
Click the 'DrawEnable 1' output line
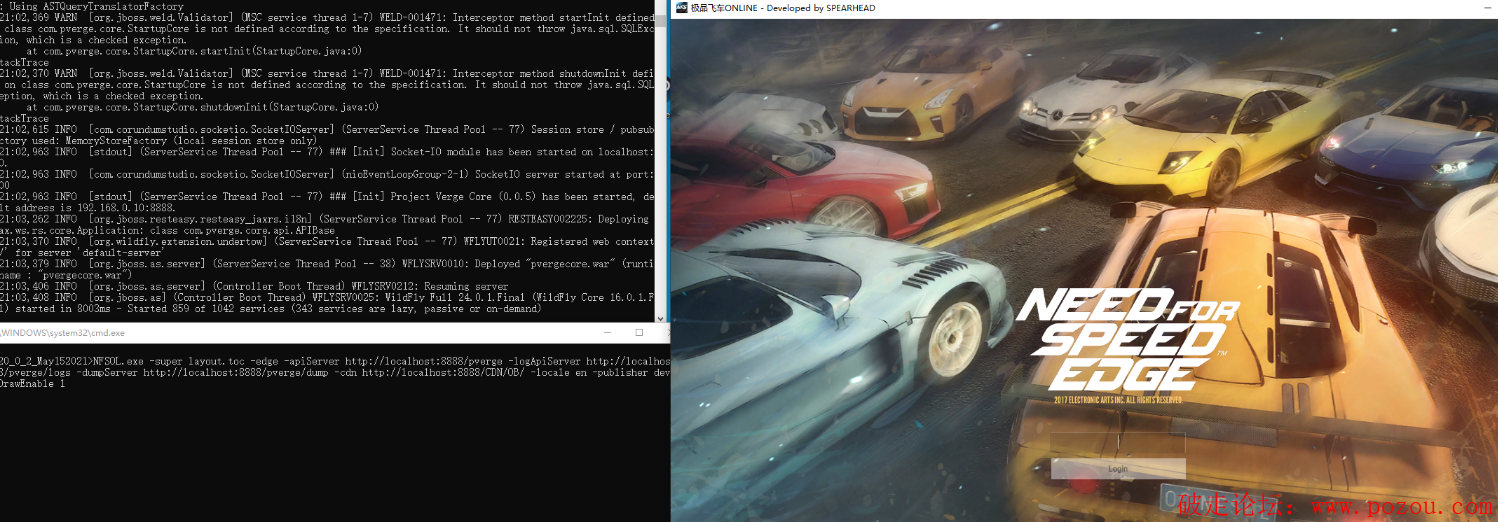point(33,384)
